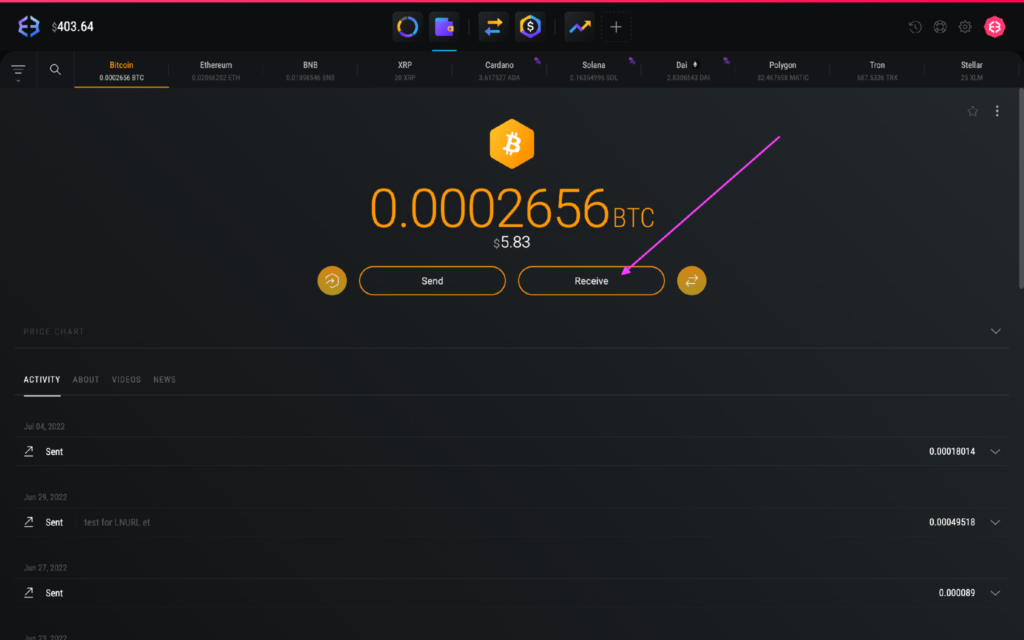
Task: Favorite Bitcoin with the star icon
Action: (x=972, y=111)
